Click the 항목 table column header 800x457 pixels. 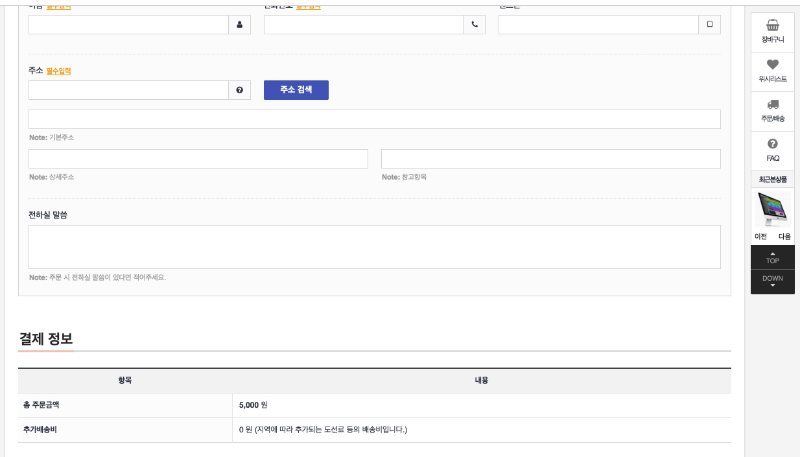coord(125,380)
